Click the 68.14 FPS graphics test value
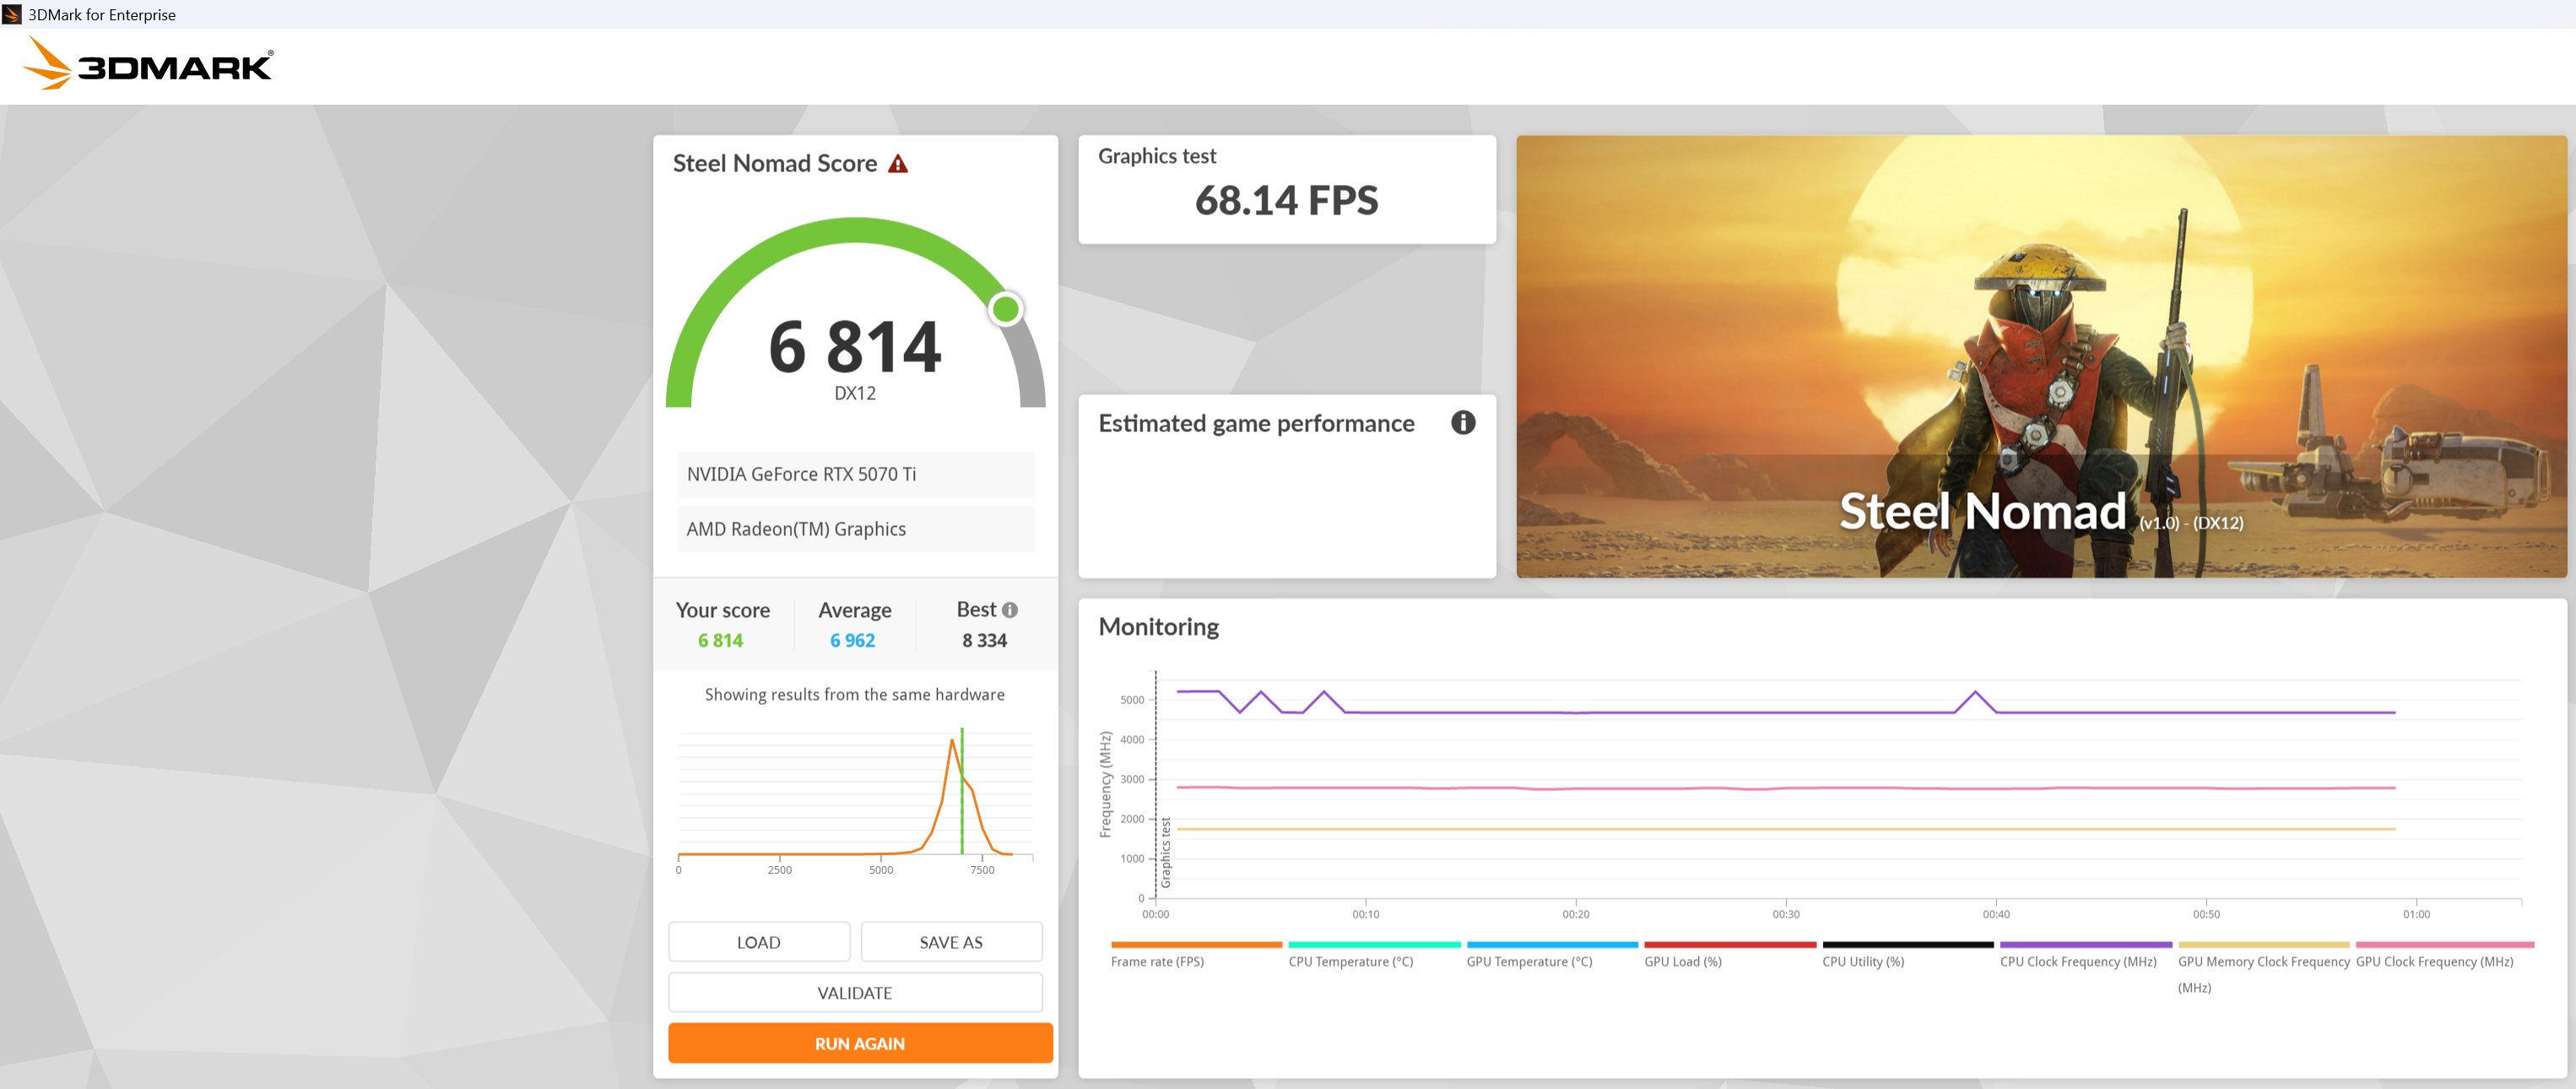The image size is (2576, 1089). pyautogui.click(x=1287, y=200)
